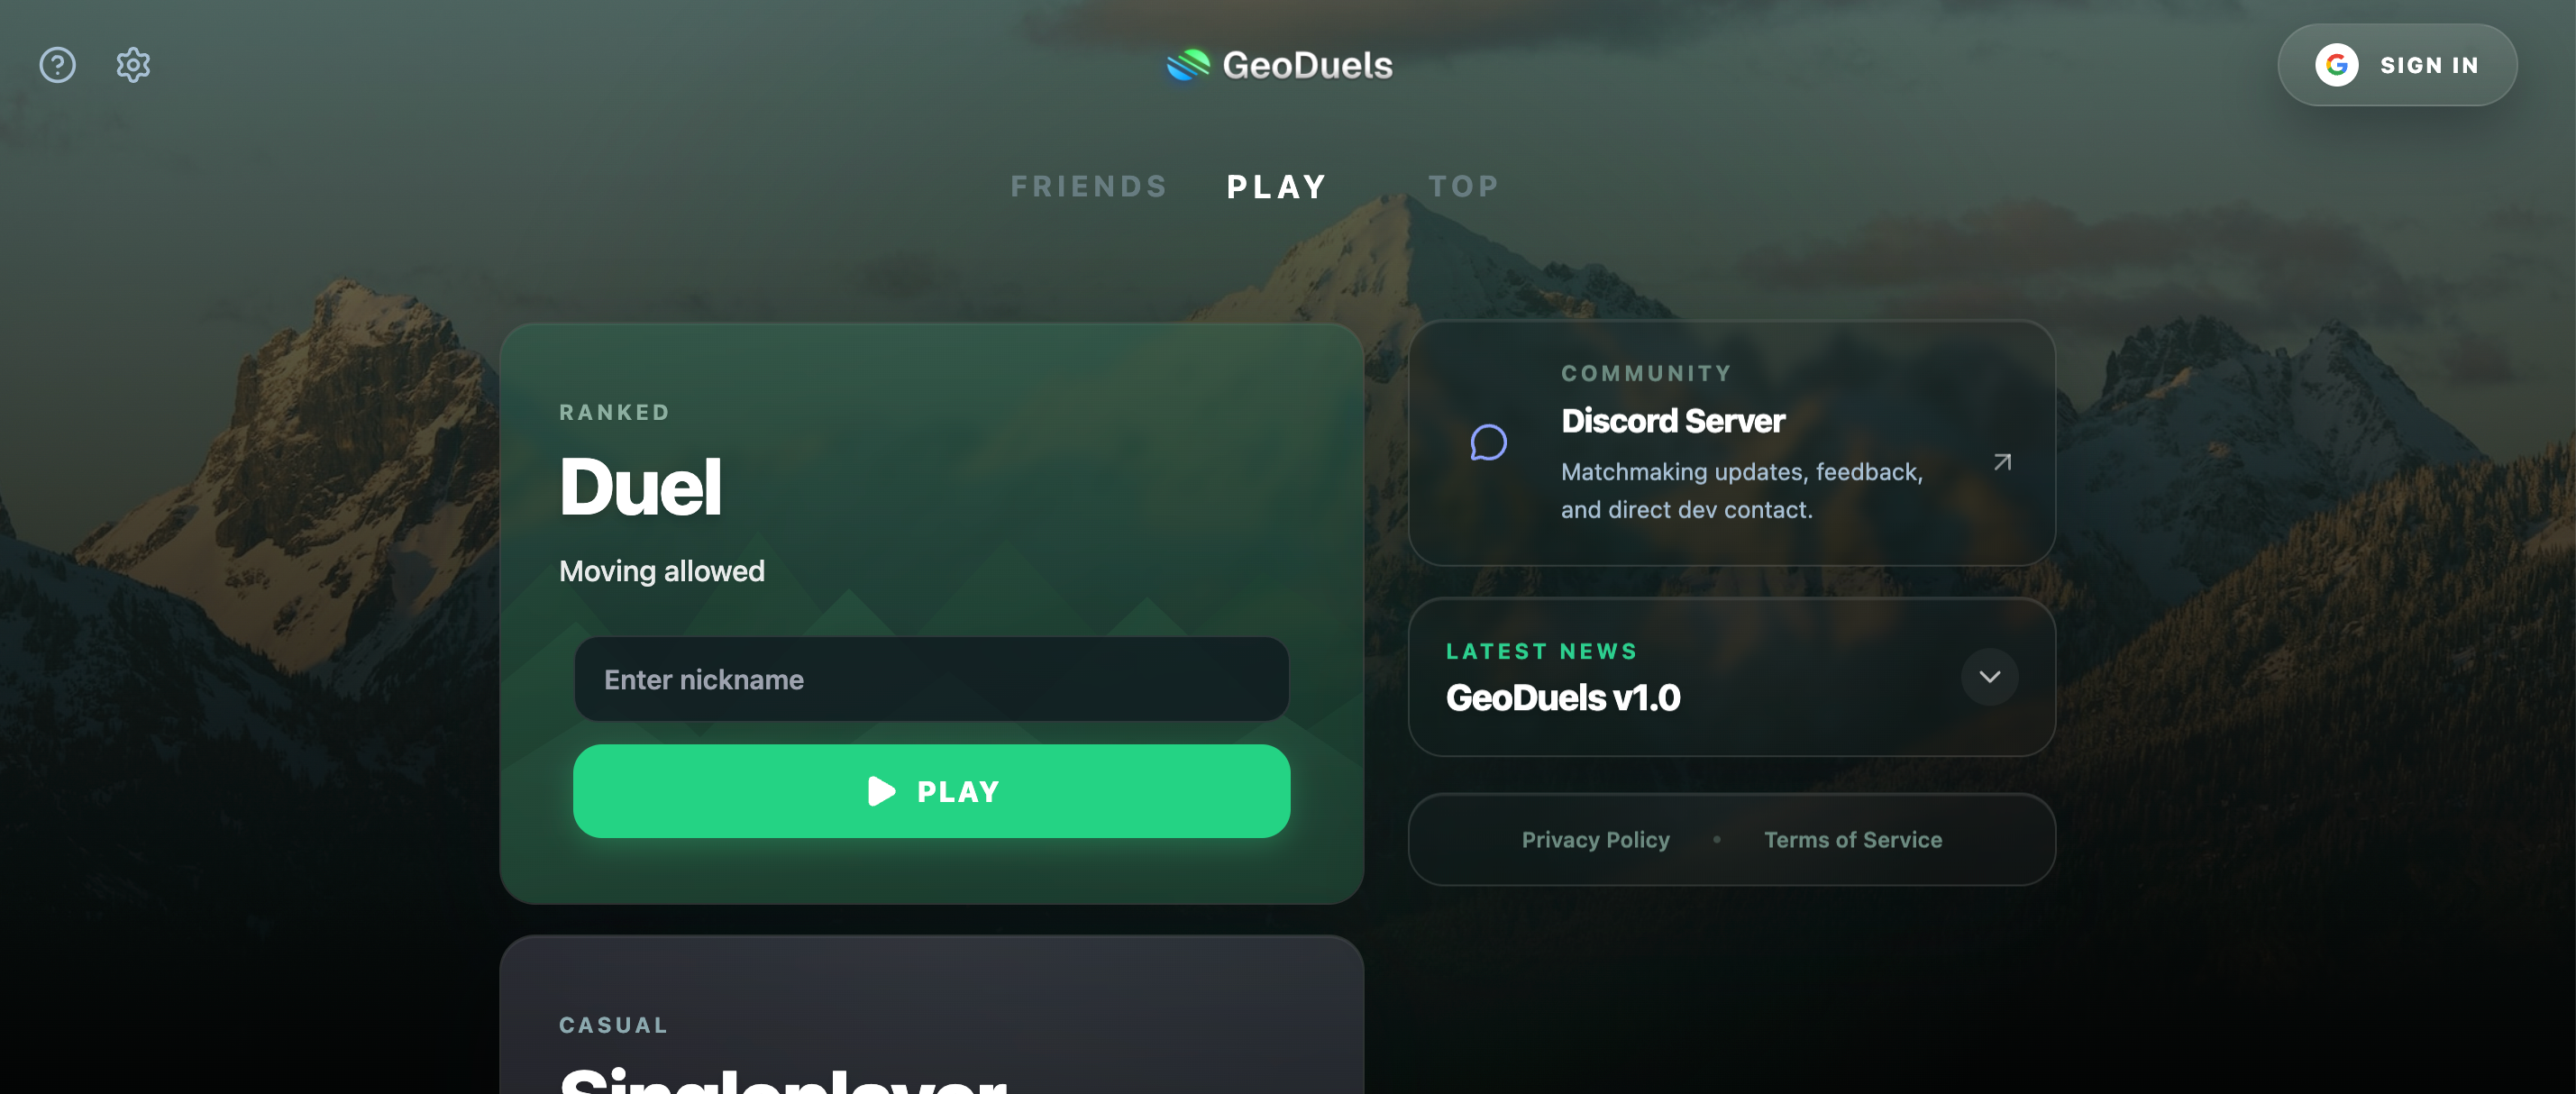The height and width of the screenshot is (1094, 2576).
Task: Open the help question mark icon
Action: click(57, 65)
